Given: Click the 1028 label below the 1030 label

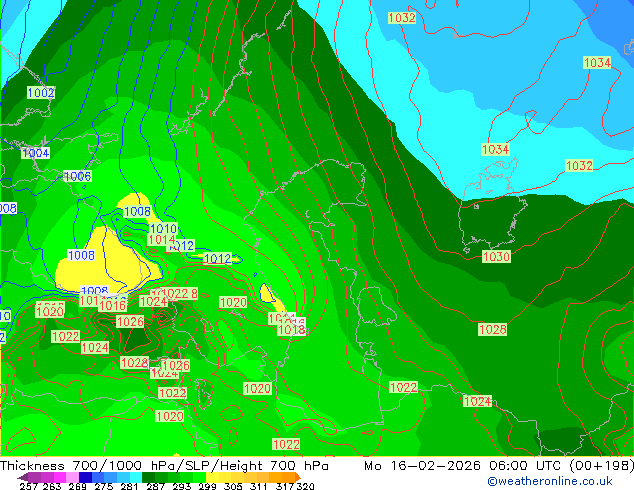Looking at the screenshot, I should 492,329.
